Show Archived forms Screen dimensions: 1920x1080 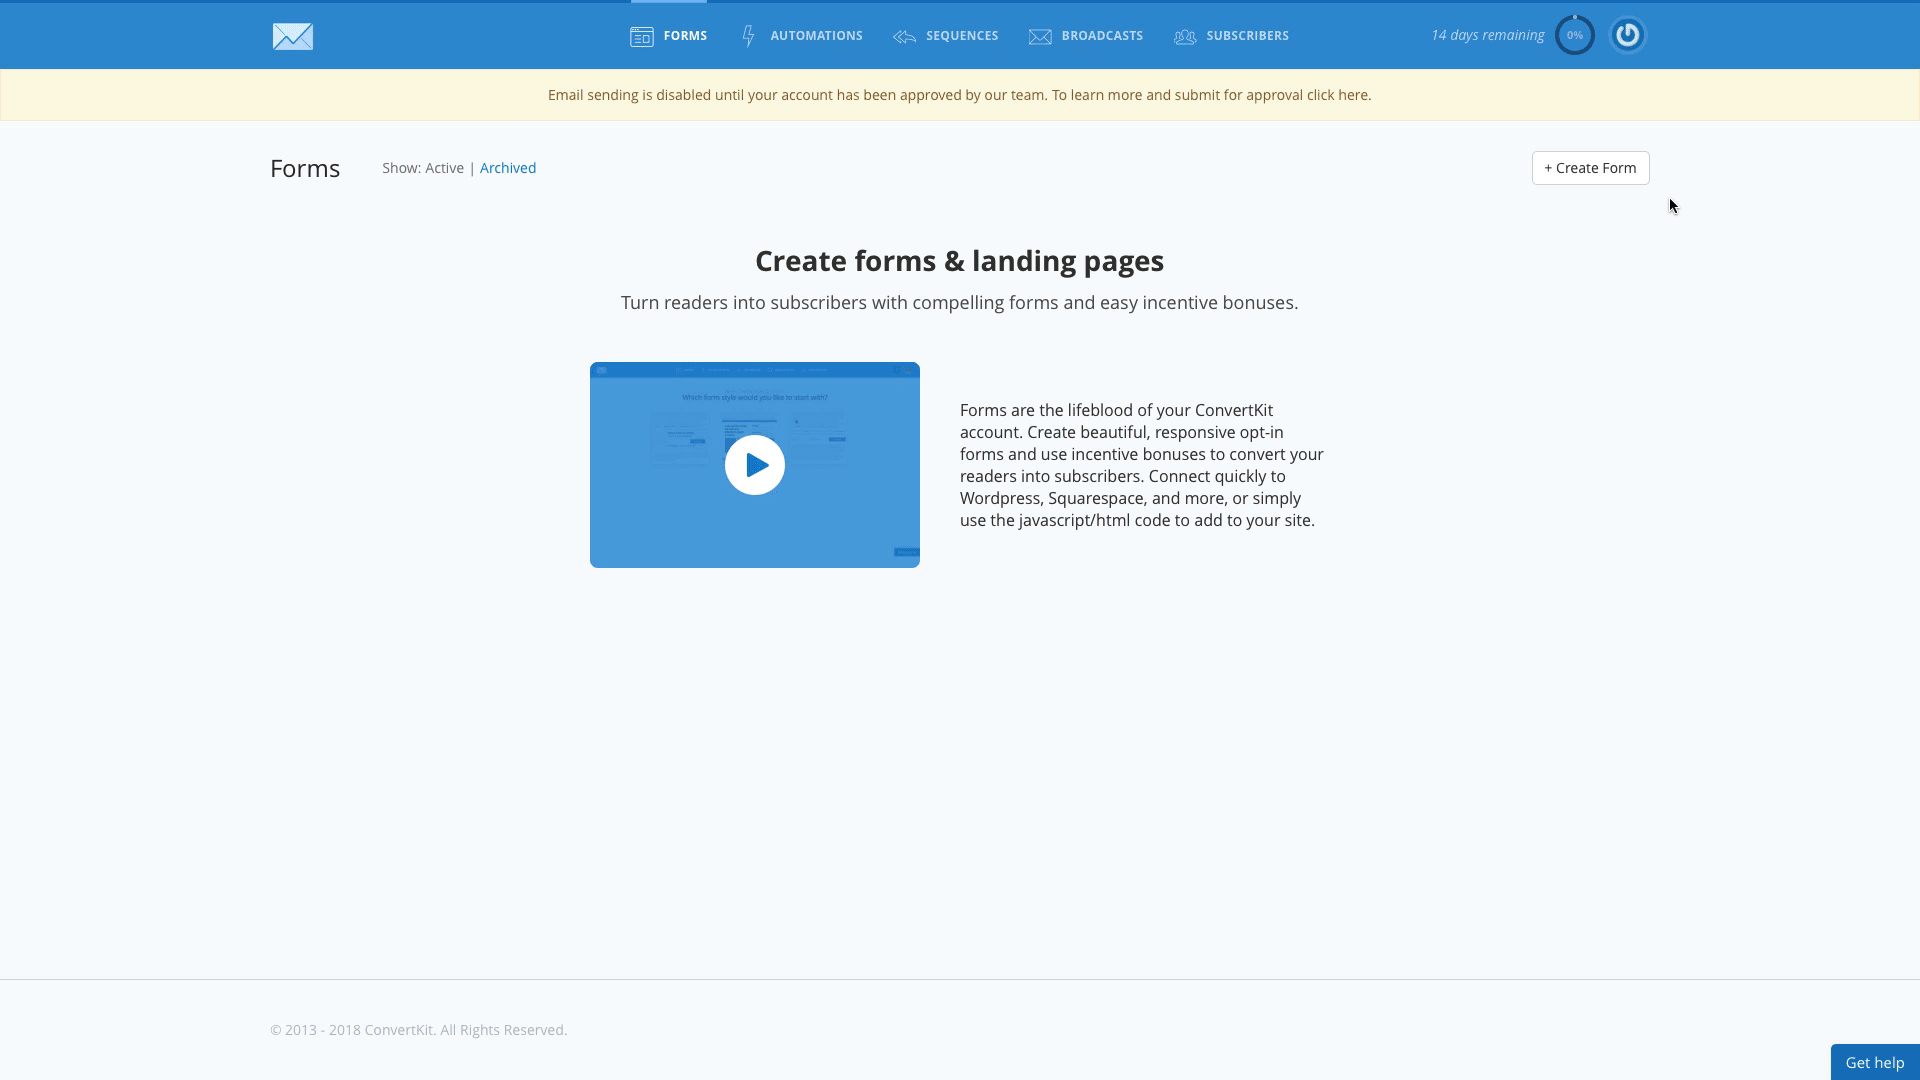point(508,168)
